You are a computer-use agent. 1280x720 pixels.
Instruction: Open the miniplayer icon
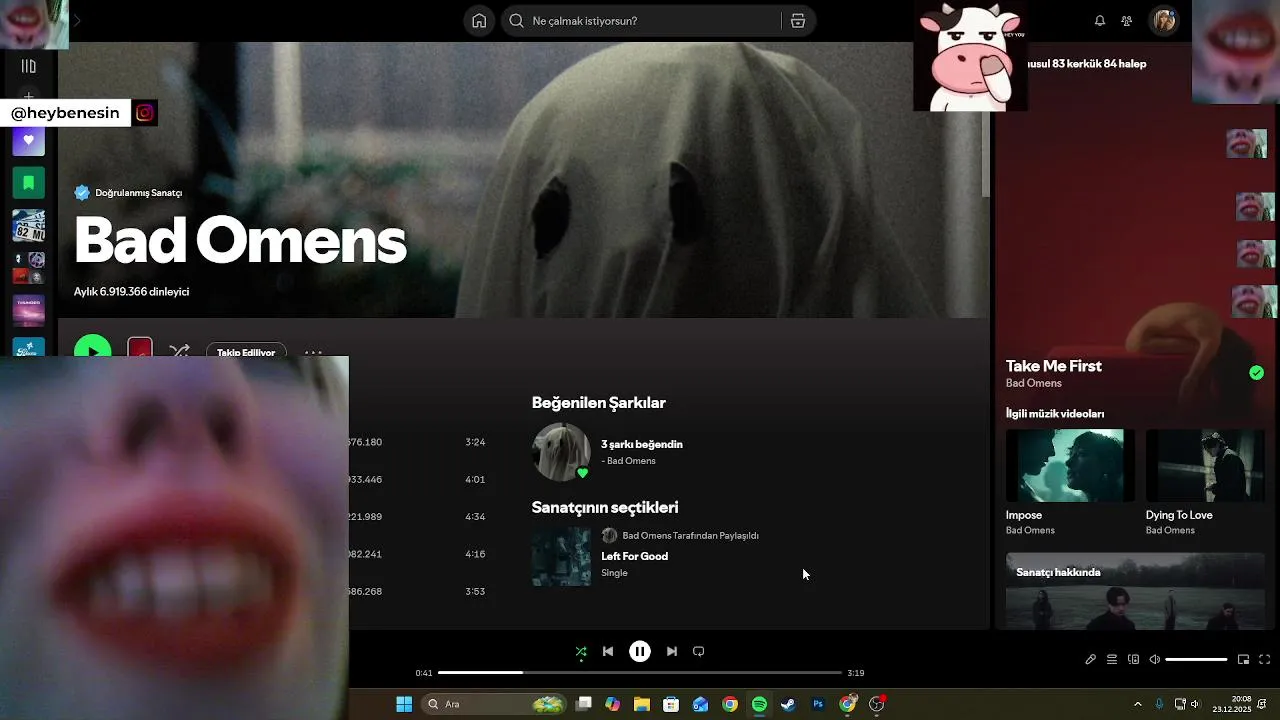coord(1243,659)
